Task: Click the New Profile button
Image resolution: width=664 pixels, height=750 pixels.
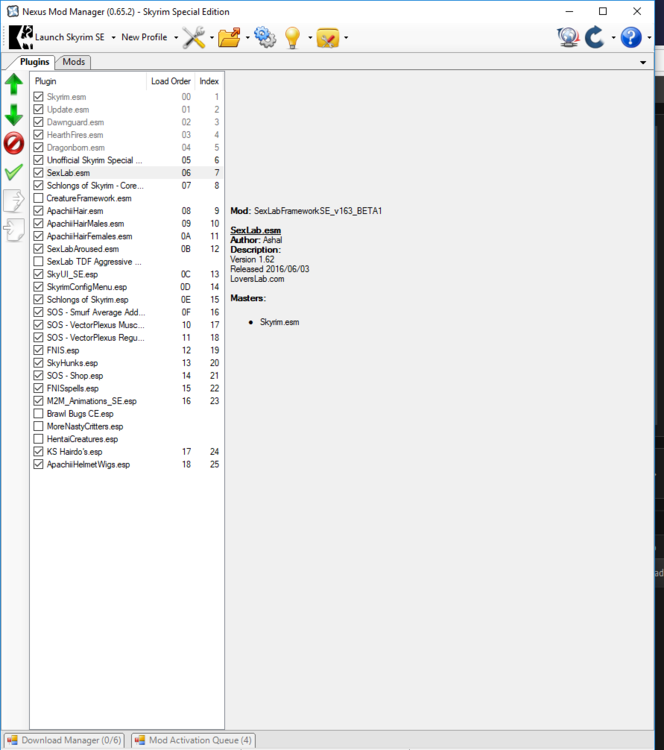Action: click(x=144, y=37)
